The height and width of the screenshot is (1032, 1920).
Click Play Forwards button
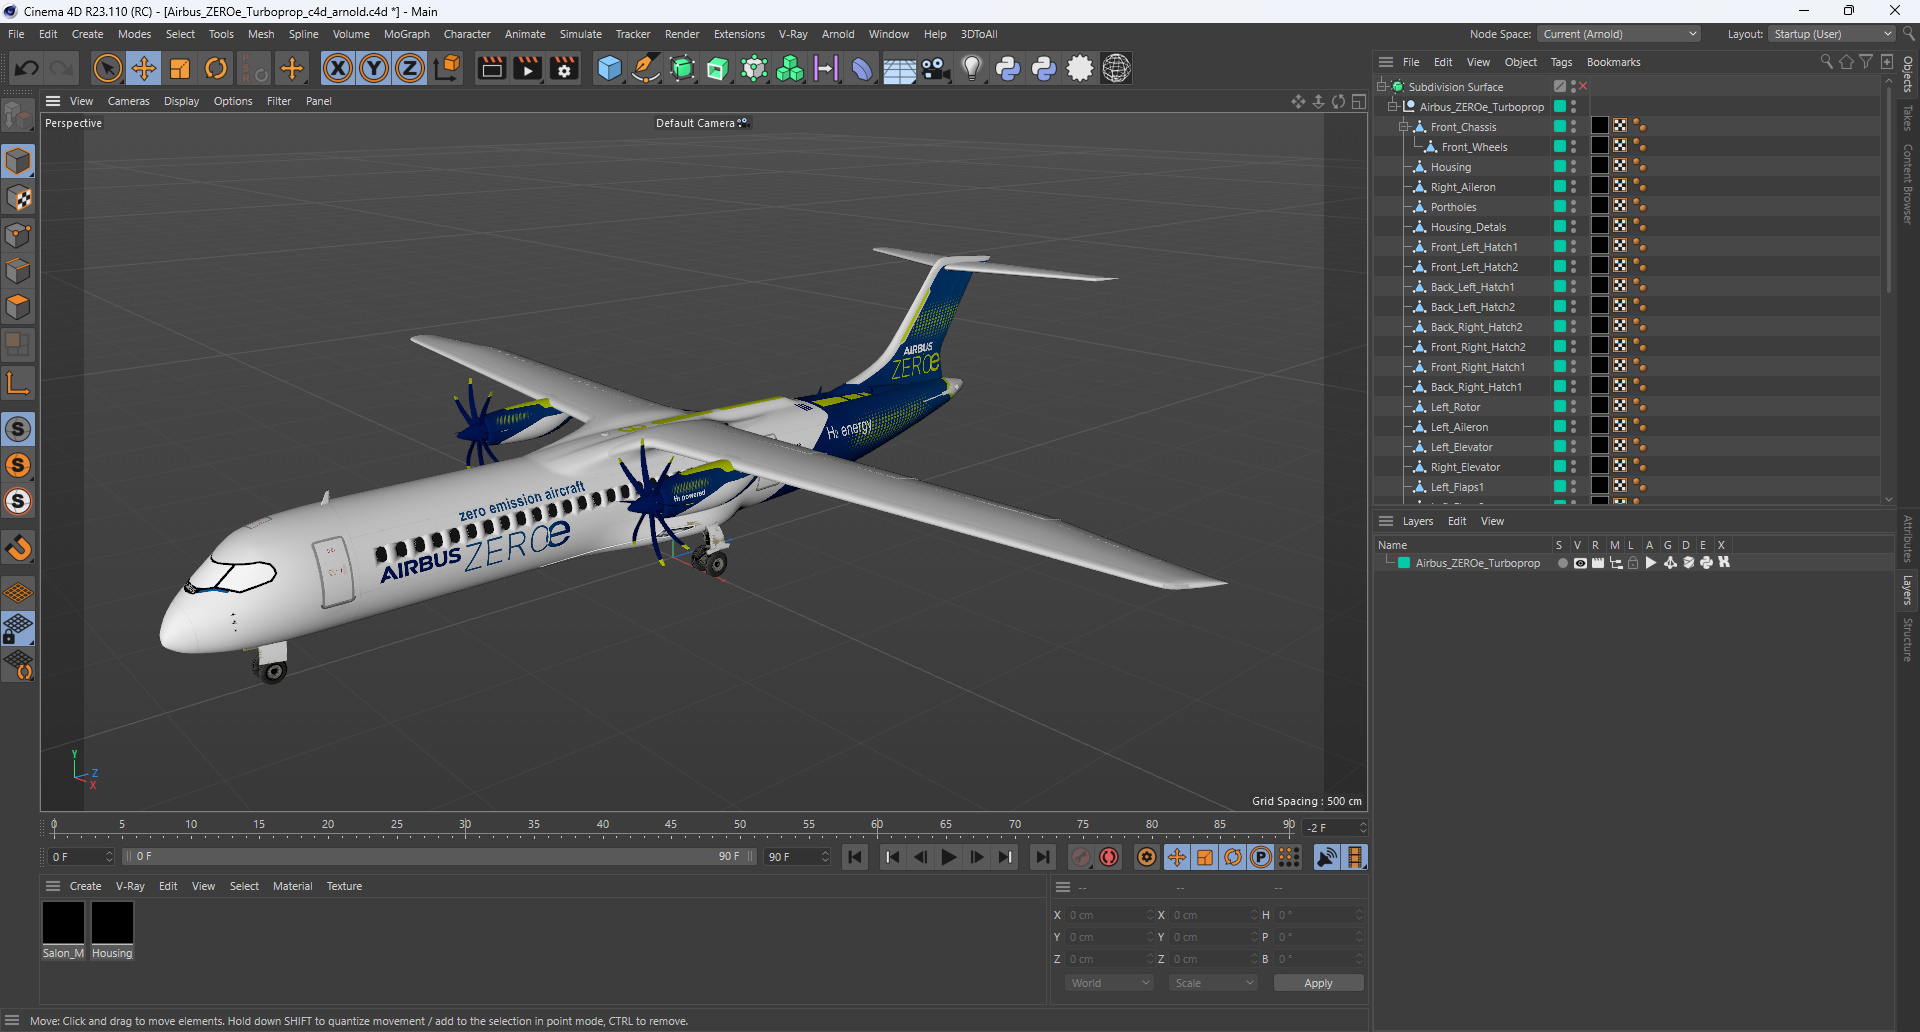pyautogui.click(x=949, y=857)
